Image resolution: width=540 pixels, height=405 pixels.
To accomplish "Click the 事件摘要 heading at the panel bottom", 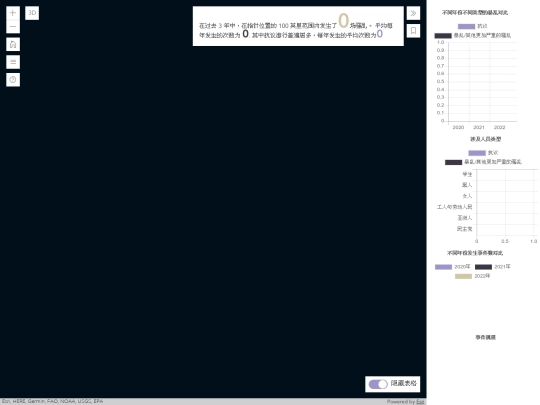I will 486,338.
